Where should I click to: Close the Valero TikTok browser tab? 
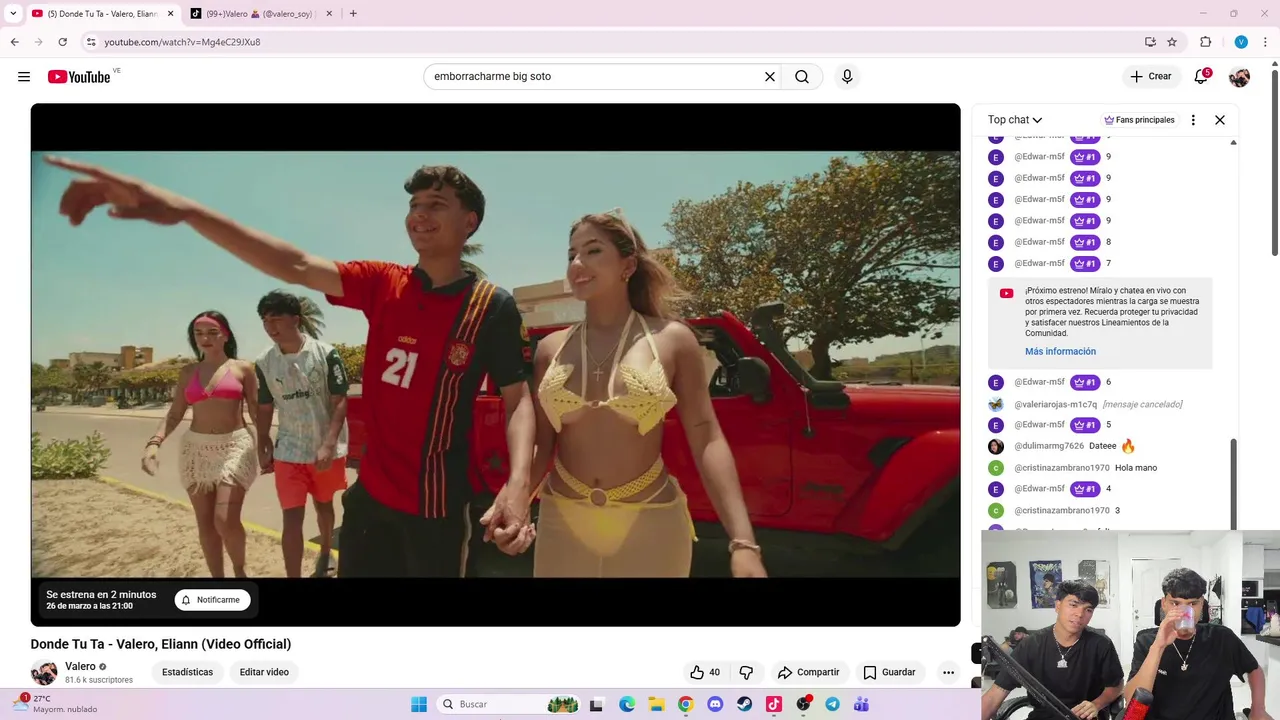click(x=328, y=14)
